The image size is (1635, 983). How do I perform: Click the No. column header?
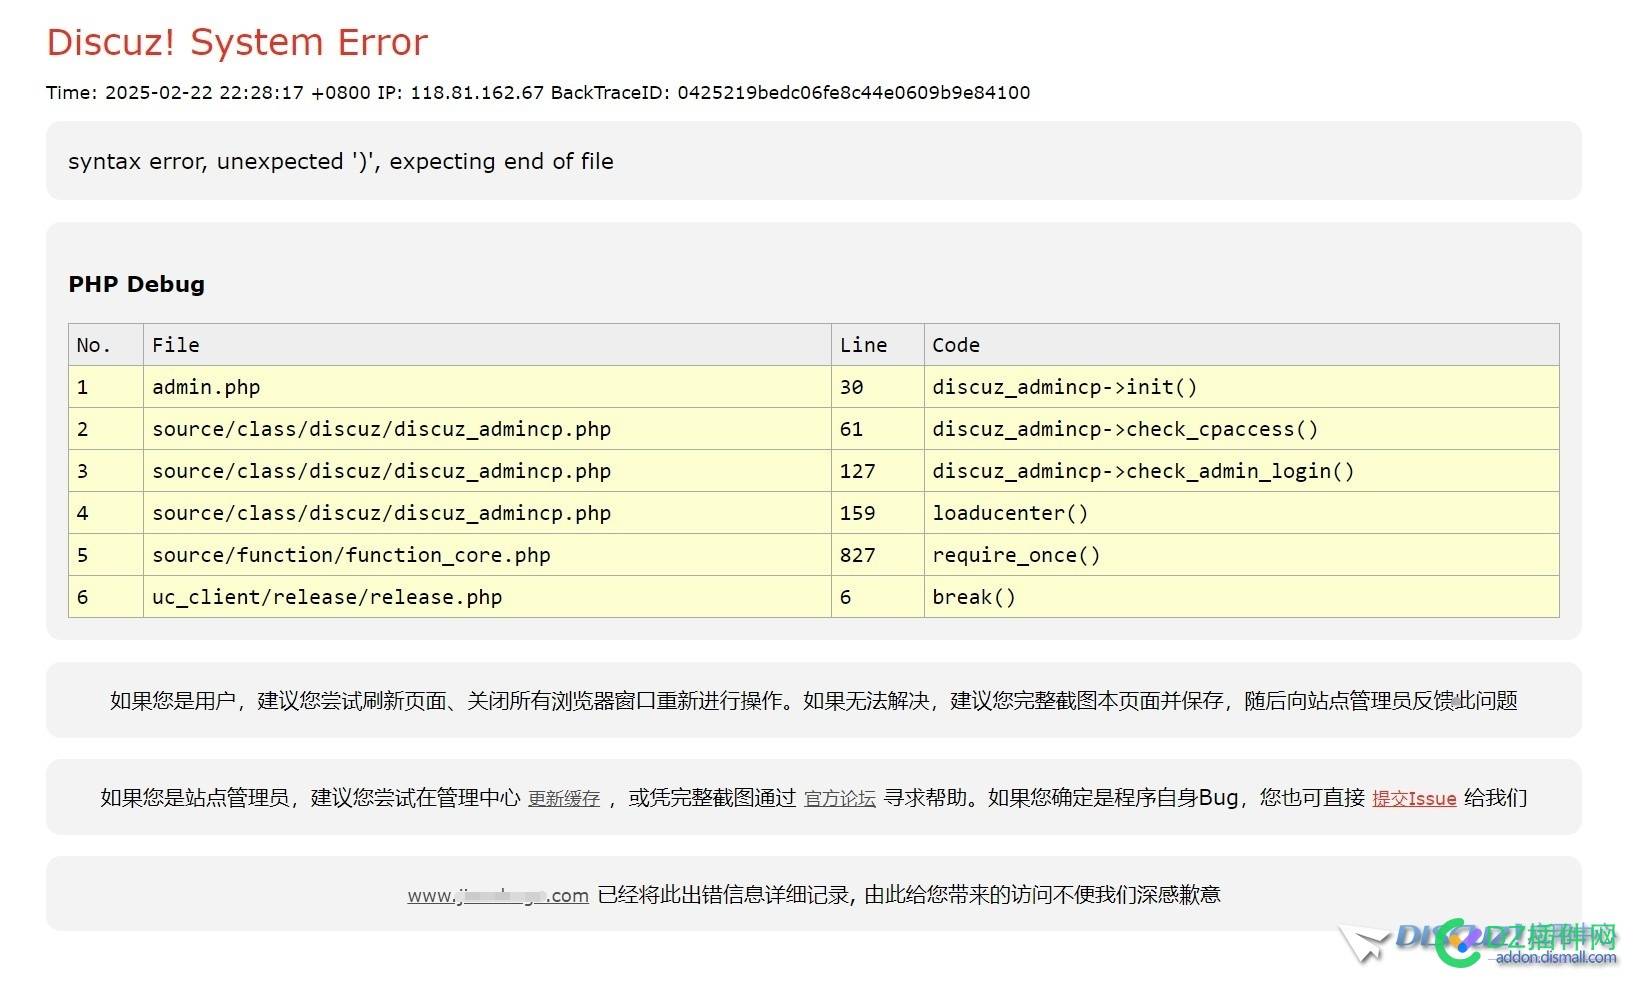[x=106, y=345]
